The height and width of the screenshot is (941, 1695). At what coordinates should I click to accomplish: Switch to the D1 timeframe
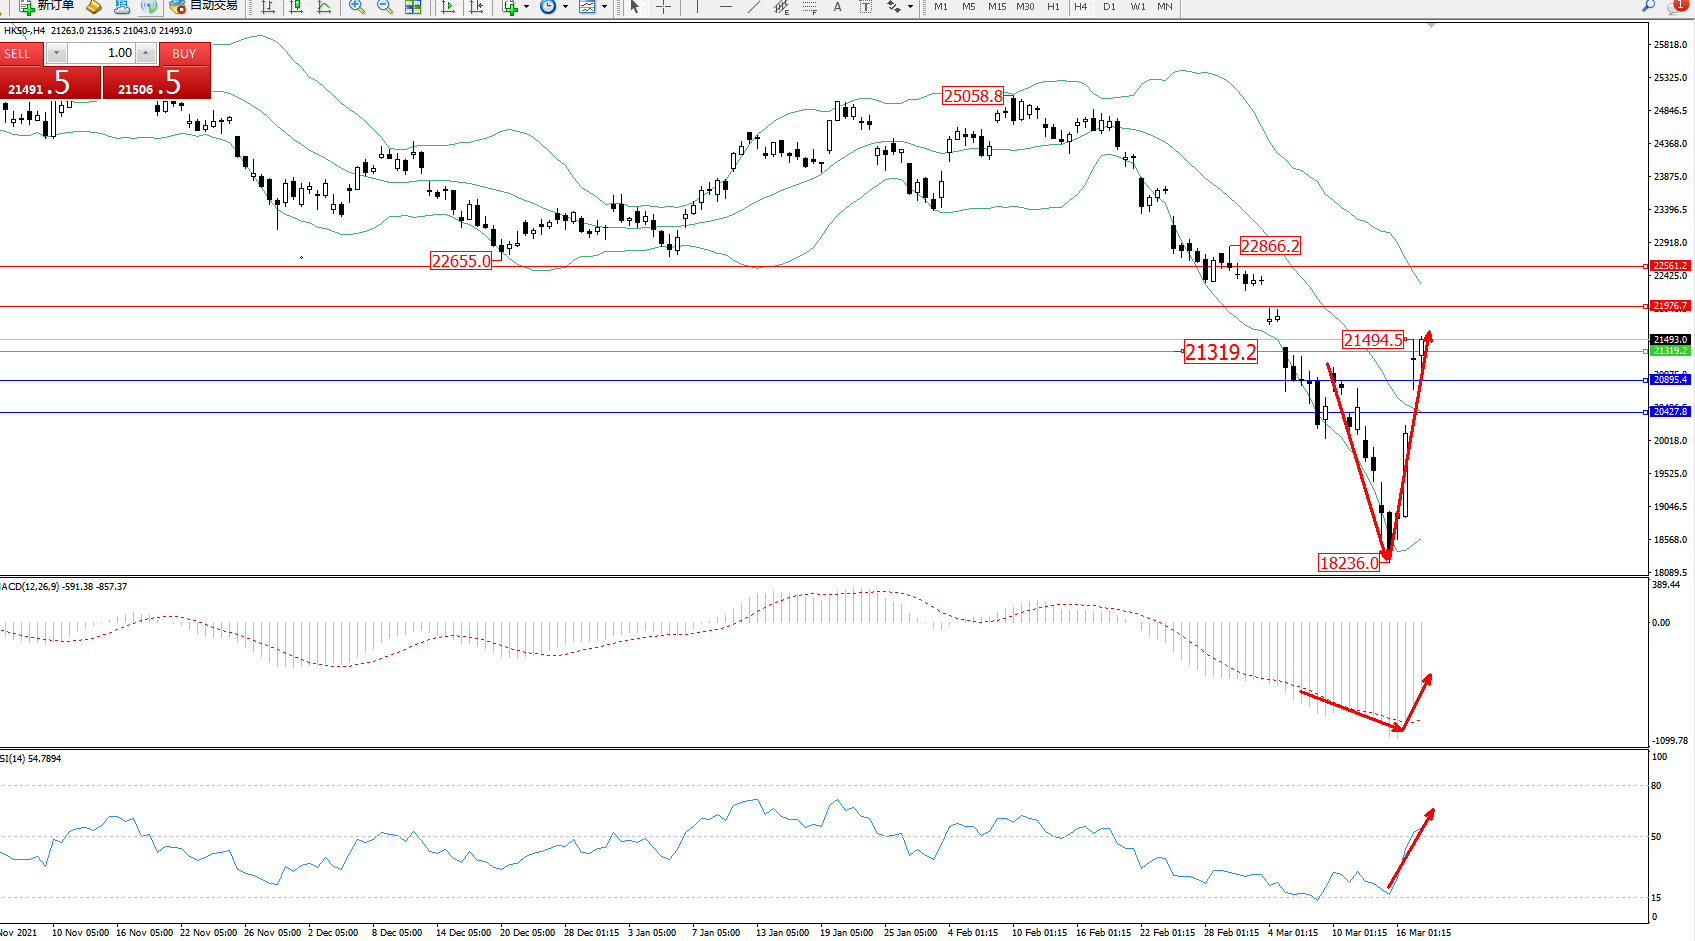(1109, 7)
